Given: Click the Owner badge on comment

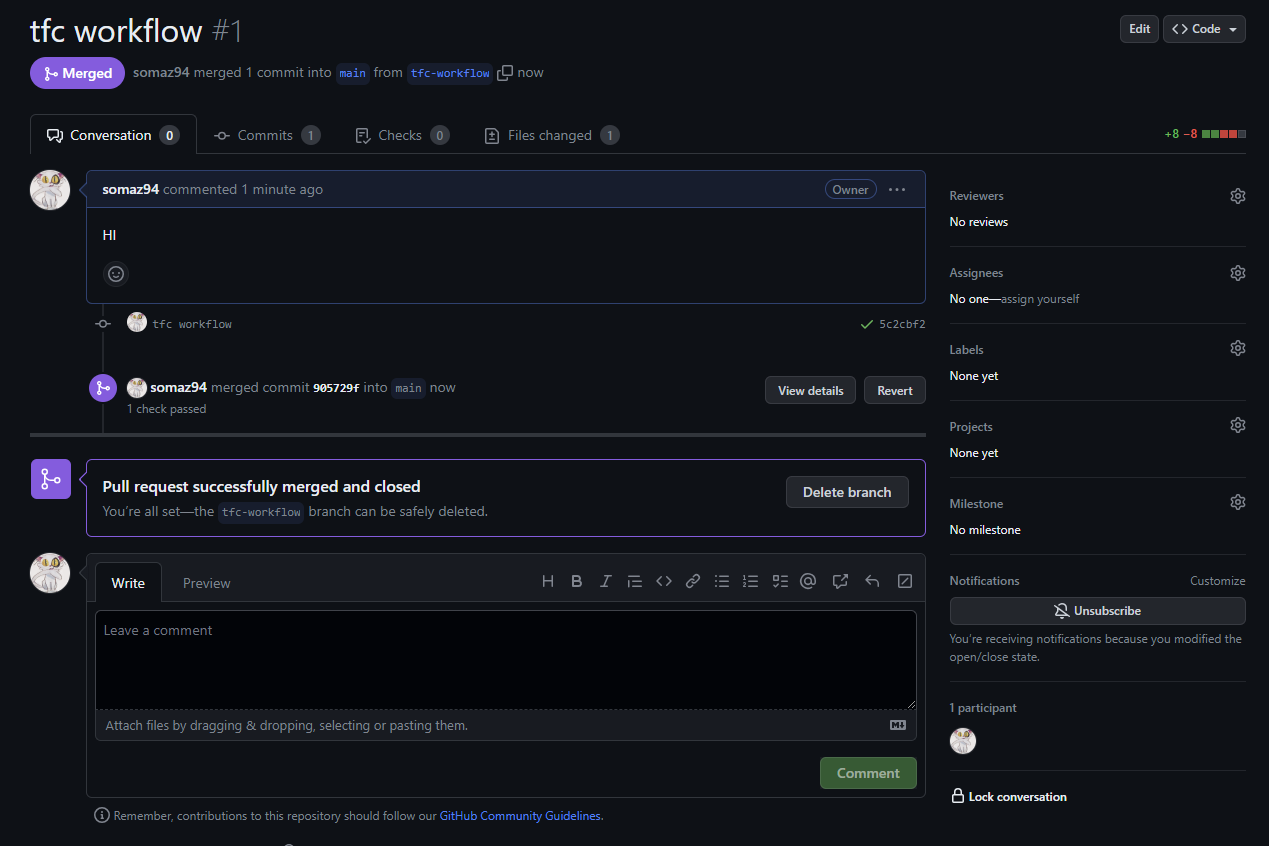Looking at the screenshot, I should coord(851,189).
